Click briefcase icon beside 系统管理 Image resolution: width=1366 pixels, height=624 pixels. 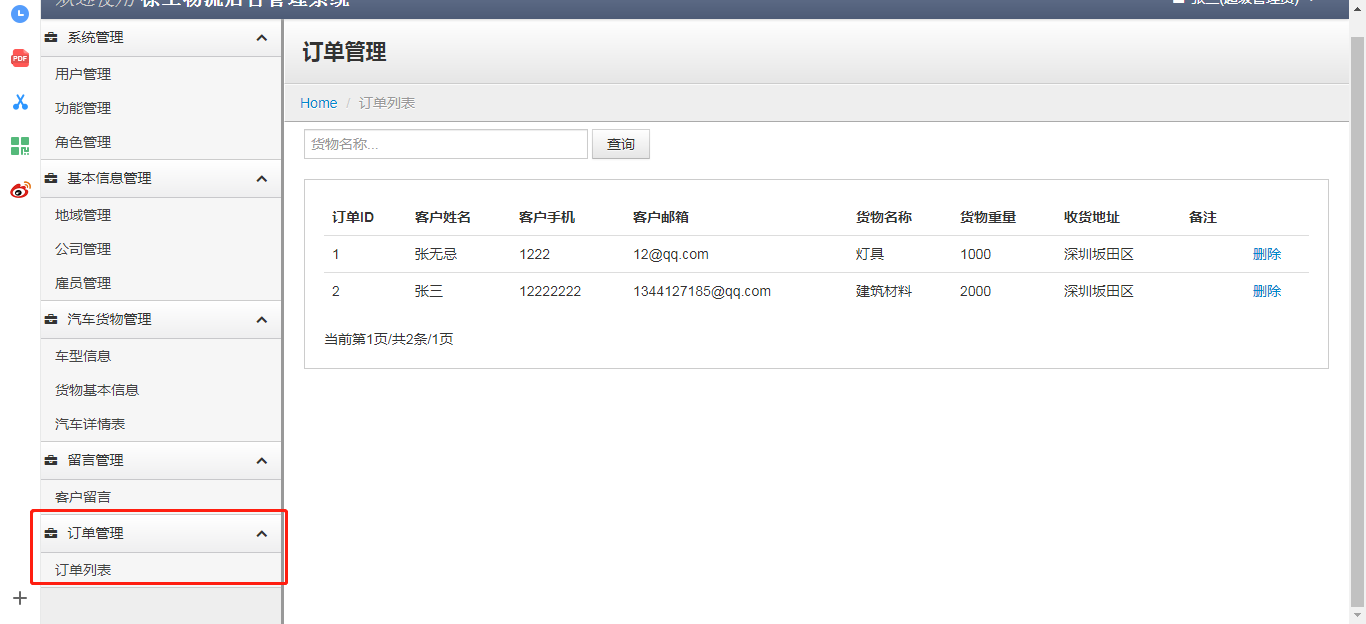click(x=51, y=38)
